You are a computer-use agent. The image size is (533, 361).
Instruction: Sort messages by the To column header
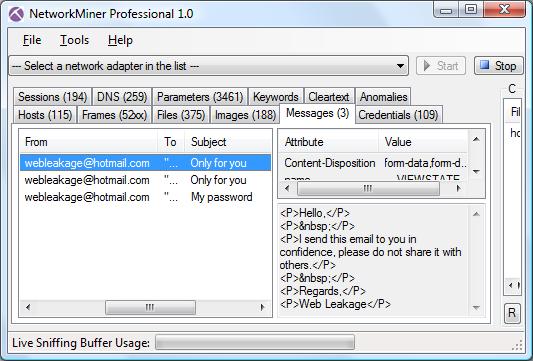pos(171,142)
